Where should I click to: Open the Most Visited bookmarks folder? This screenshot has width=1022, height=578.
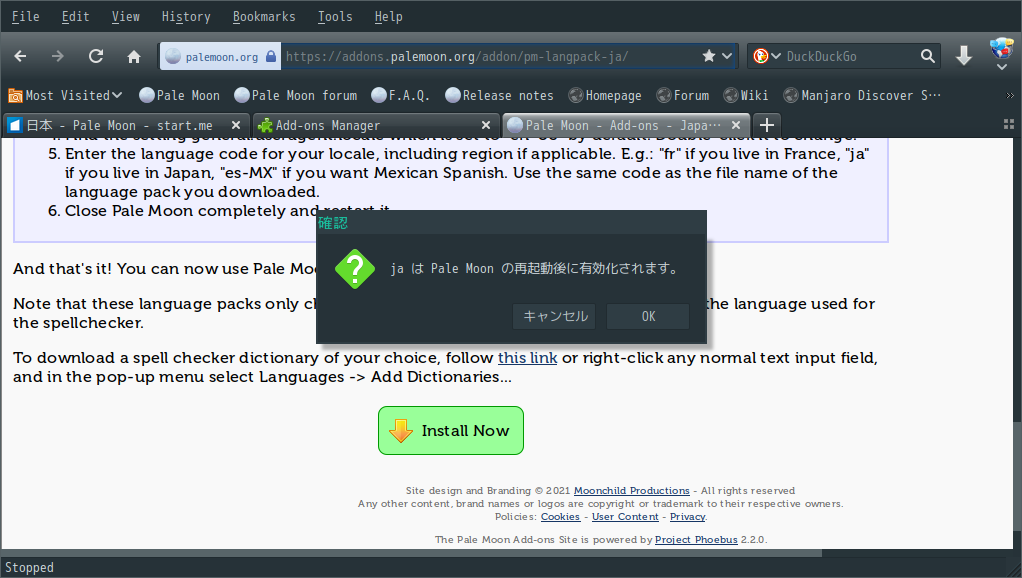(65, 96)
